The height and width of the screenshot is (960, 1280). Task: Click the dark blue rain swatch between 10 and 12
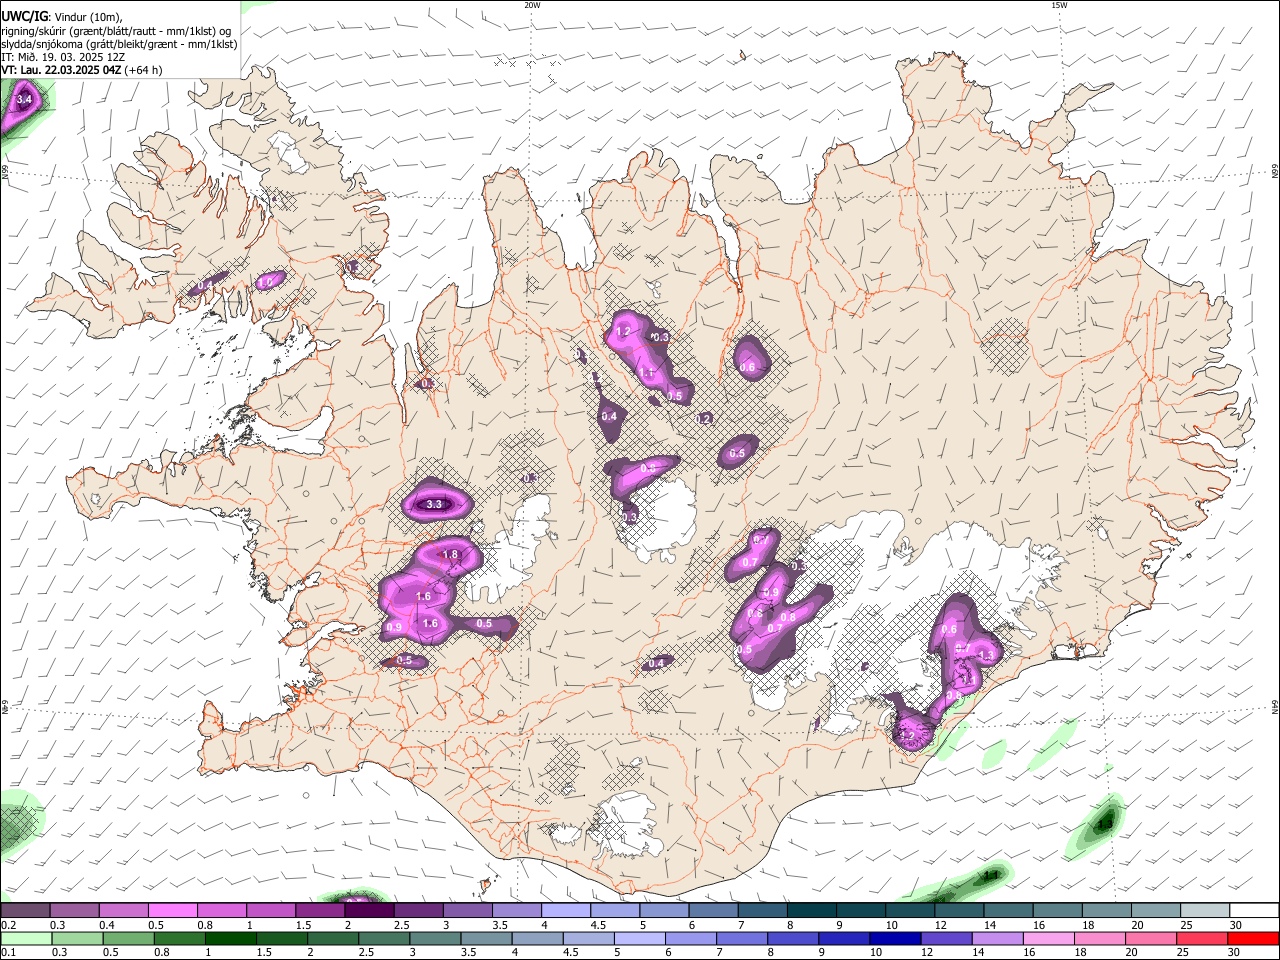pyautogui.click(x=896, y=938)
